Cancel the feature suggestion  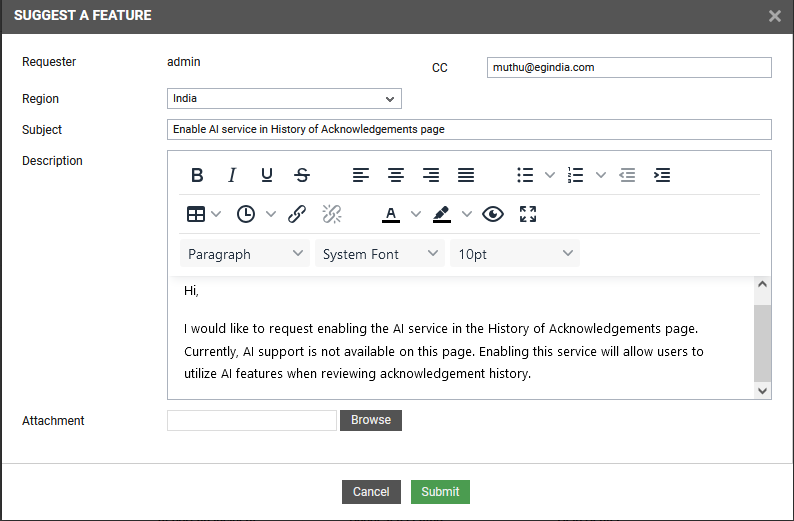click(371, 492)
